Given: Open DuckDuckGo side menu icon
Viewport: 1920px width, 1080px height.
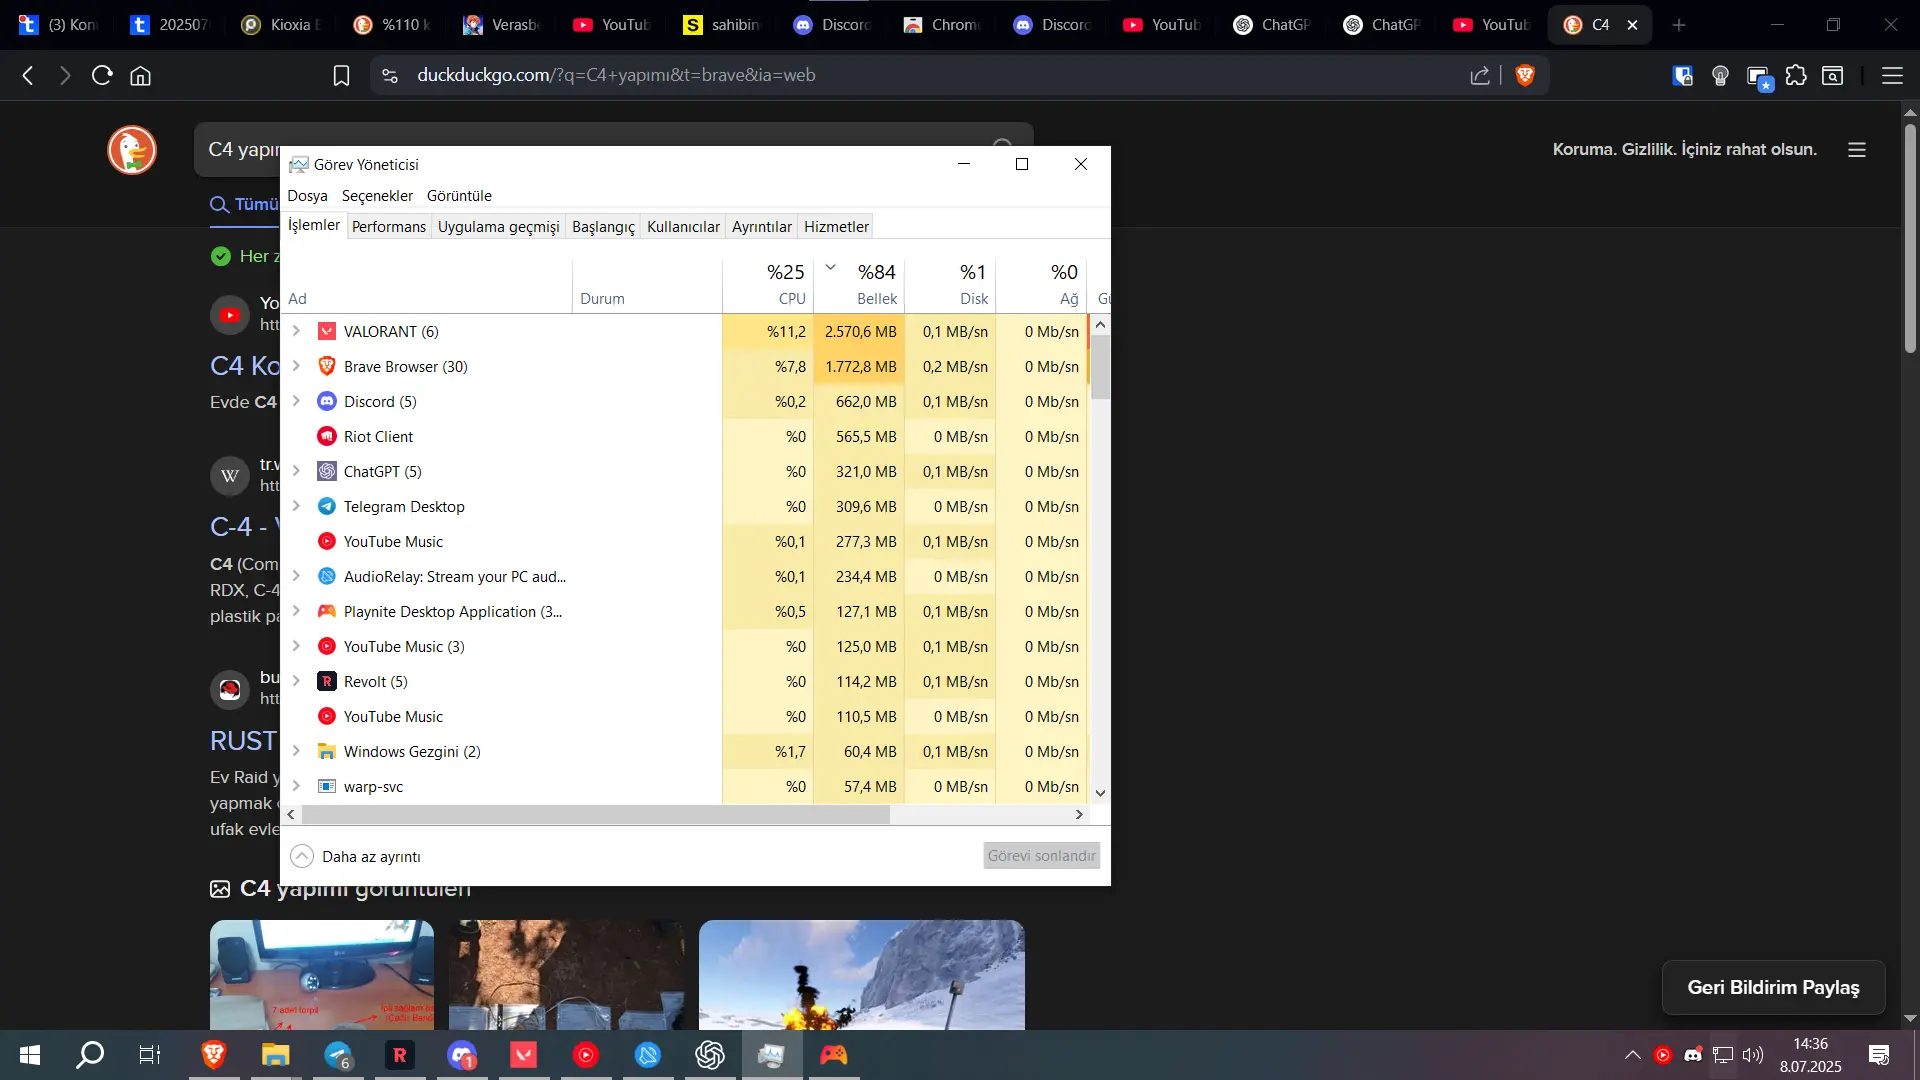Looking at the screenshot, I should 1857,150.
